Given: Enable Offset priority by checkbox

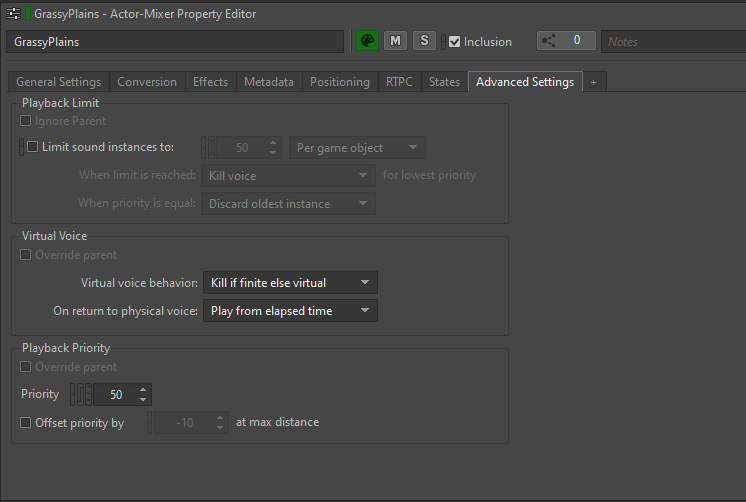Looking at the screenshot, I should [x=26, y=423].
